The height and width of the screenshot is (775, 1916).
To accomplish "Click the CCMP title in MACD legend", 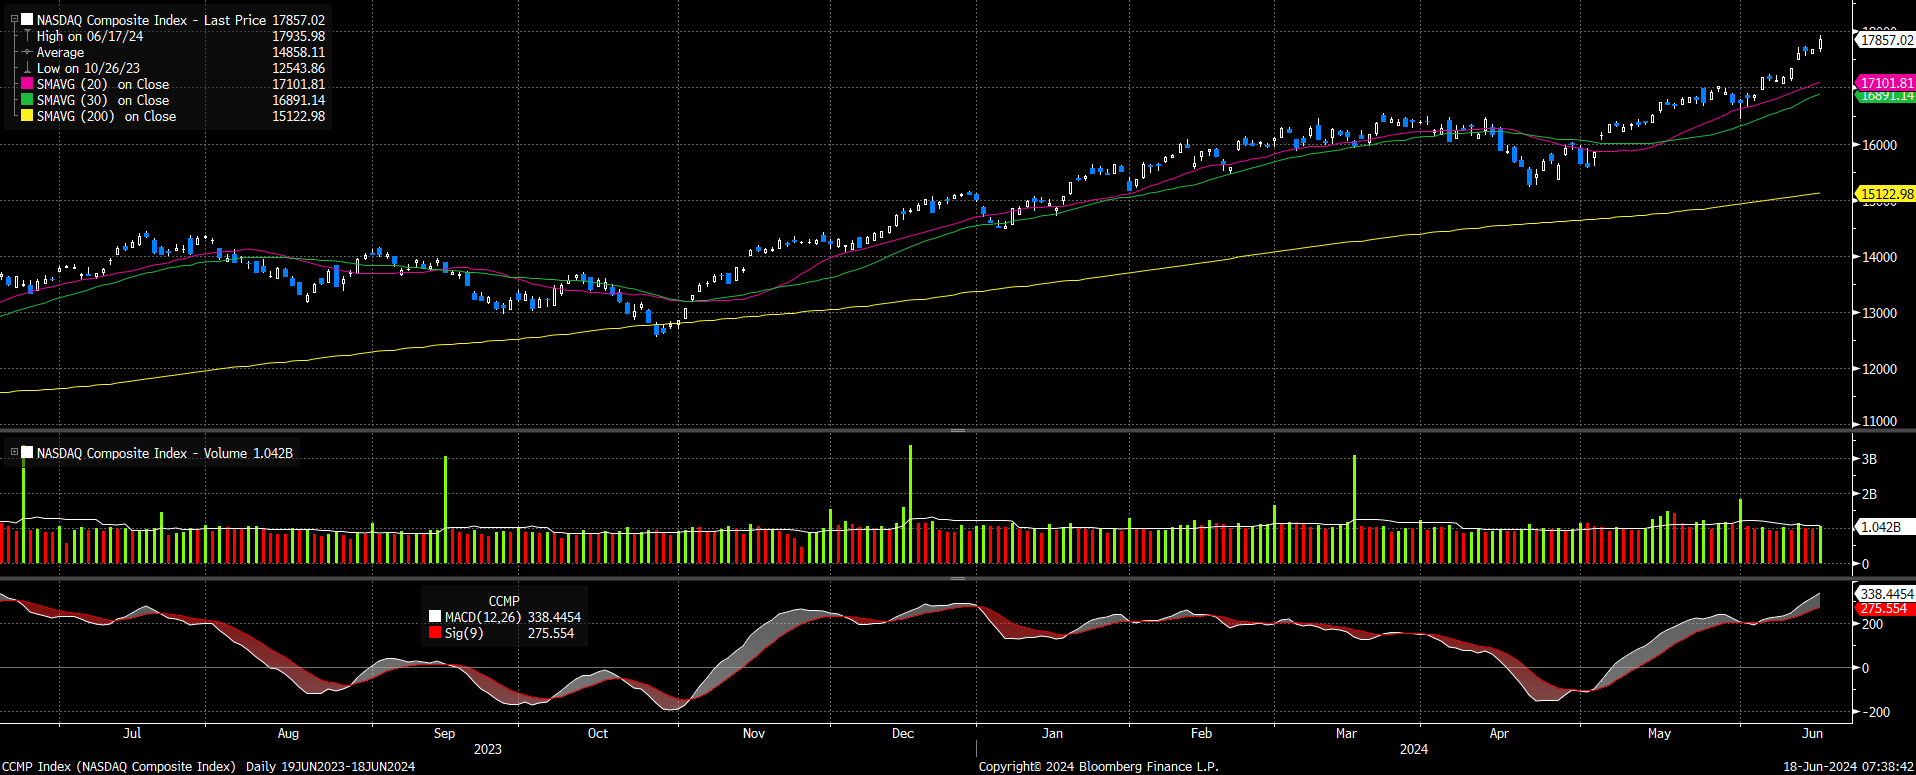I will pos(504,601).
